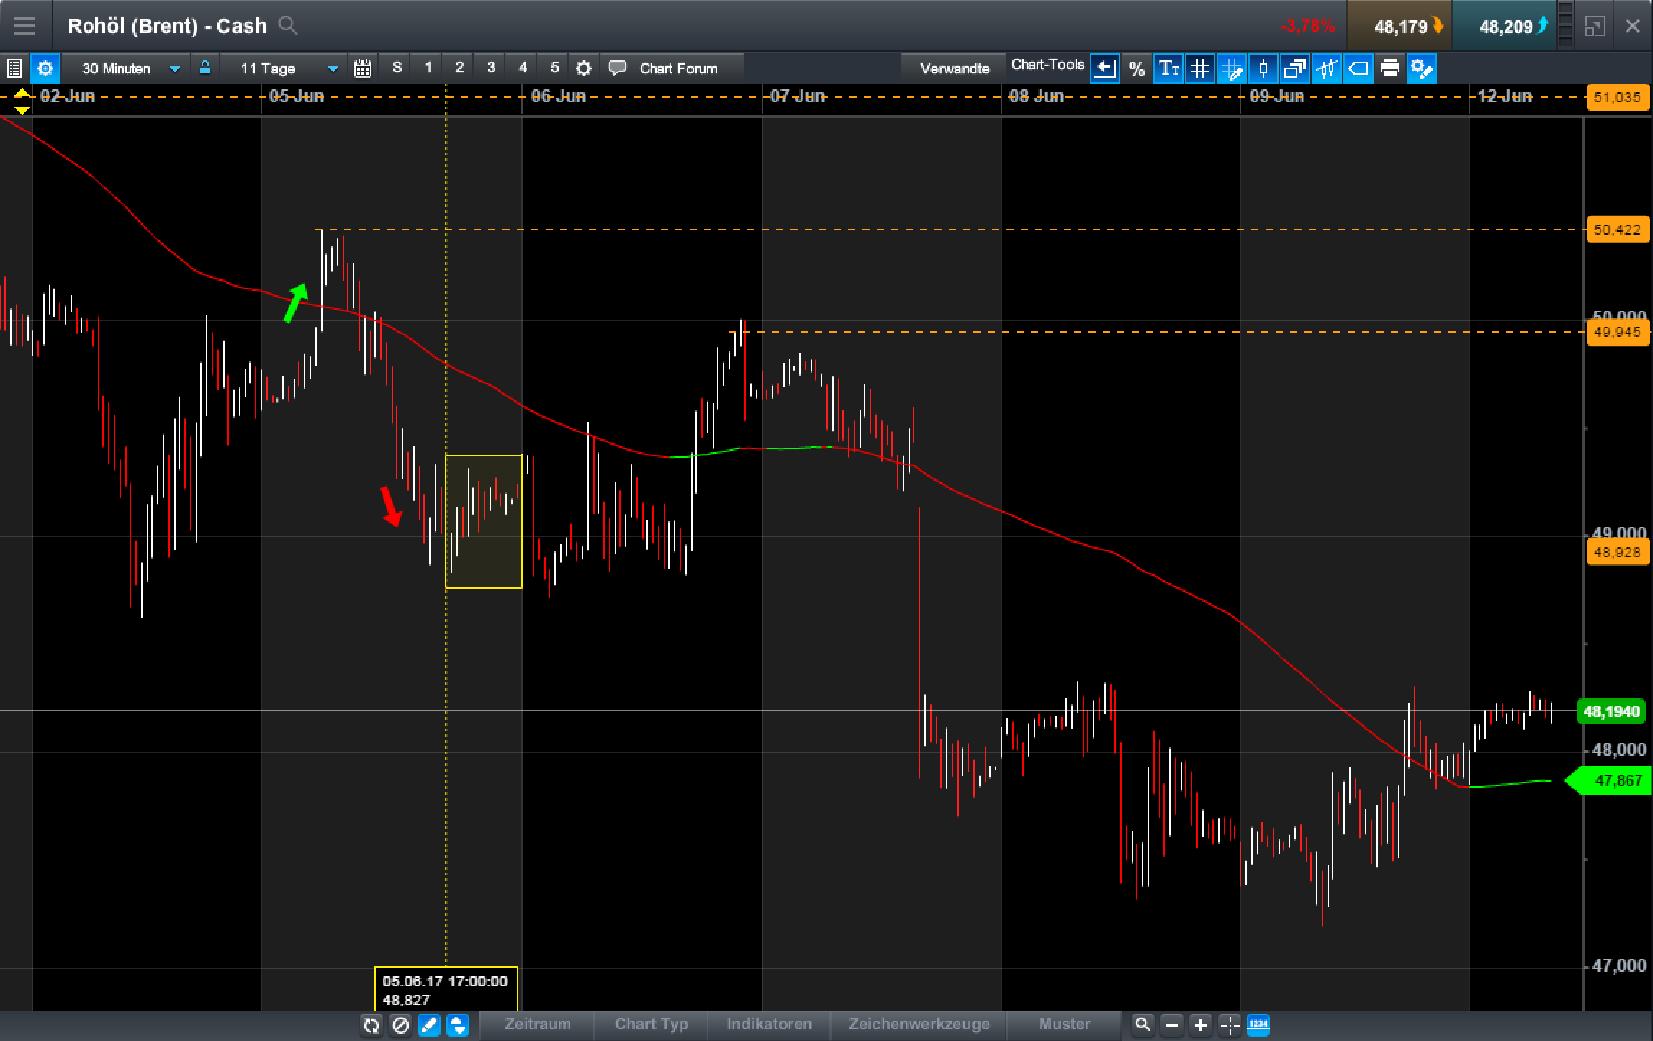This screenshot has height=1041, width=1653.
Task: Click the refresh icon at bottom left
Action: coord(371,1026)
